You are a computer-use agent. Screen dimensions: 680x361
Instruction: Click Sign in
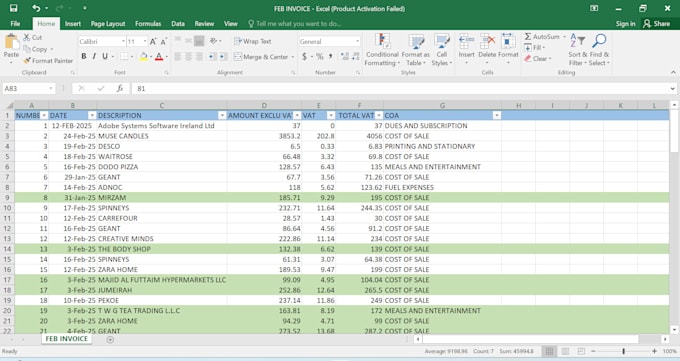pyautogui.click(x=625, y=23)
